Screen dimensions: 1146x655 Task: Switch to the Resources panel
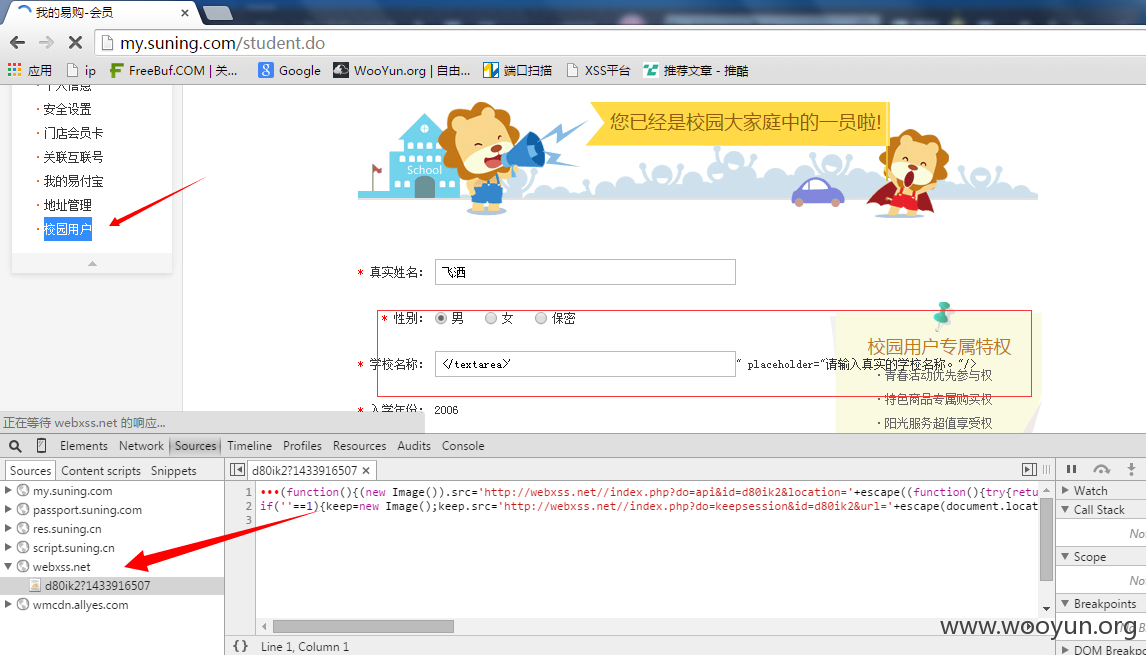(359, 446)
